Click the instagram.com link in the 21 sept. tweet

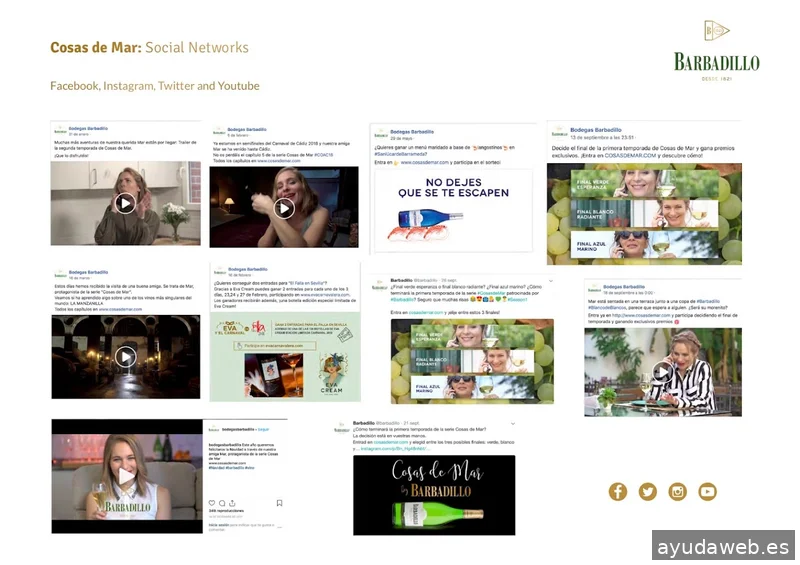tap(393, 449)
